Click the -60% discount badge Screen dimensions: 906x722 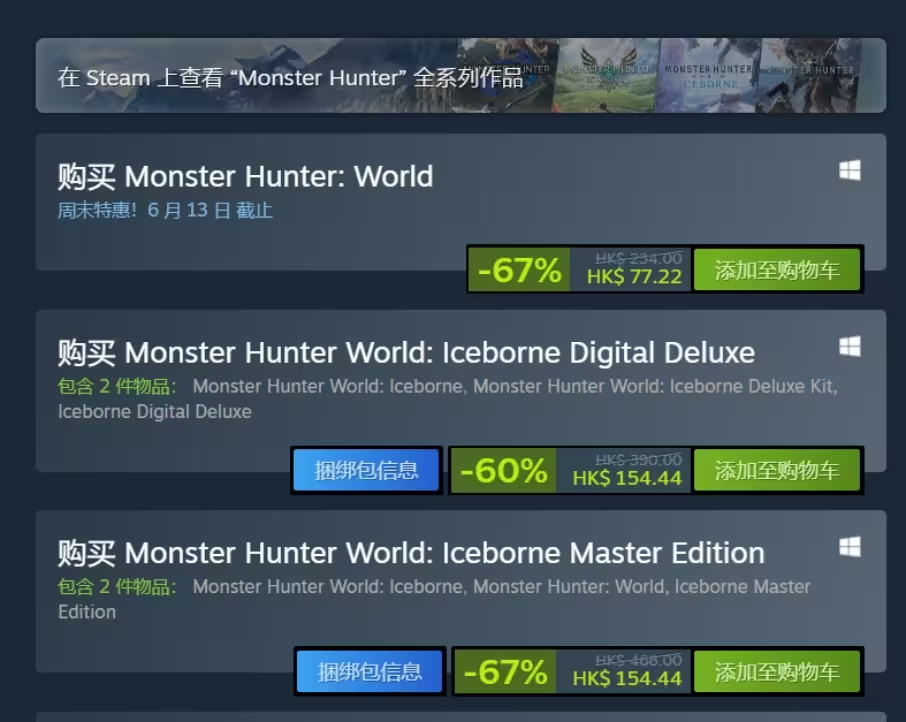click(503, 470)
